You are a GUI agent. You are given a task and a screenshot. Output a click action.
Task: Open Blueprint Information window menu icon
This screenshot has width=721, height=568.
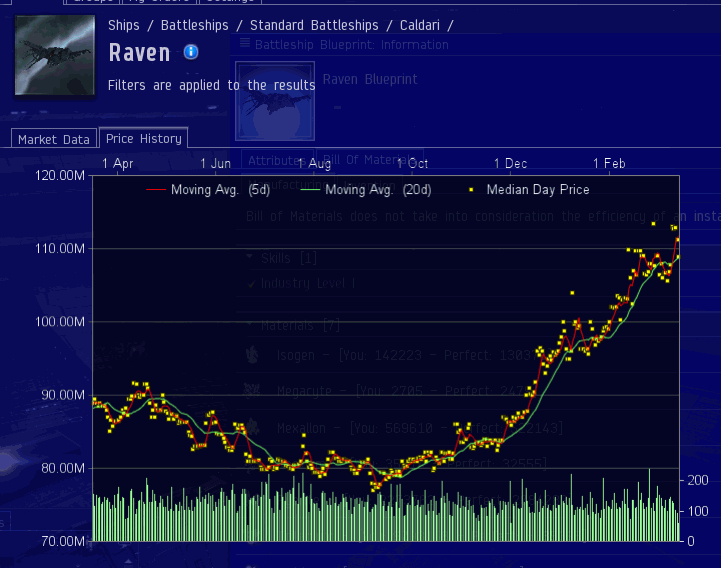tap(245, 43)
